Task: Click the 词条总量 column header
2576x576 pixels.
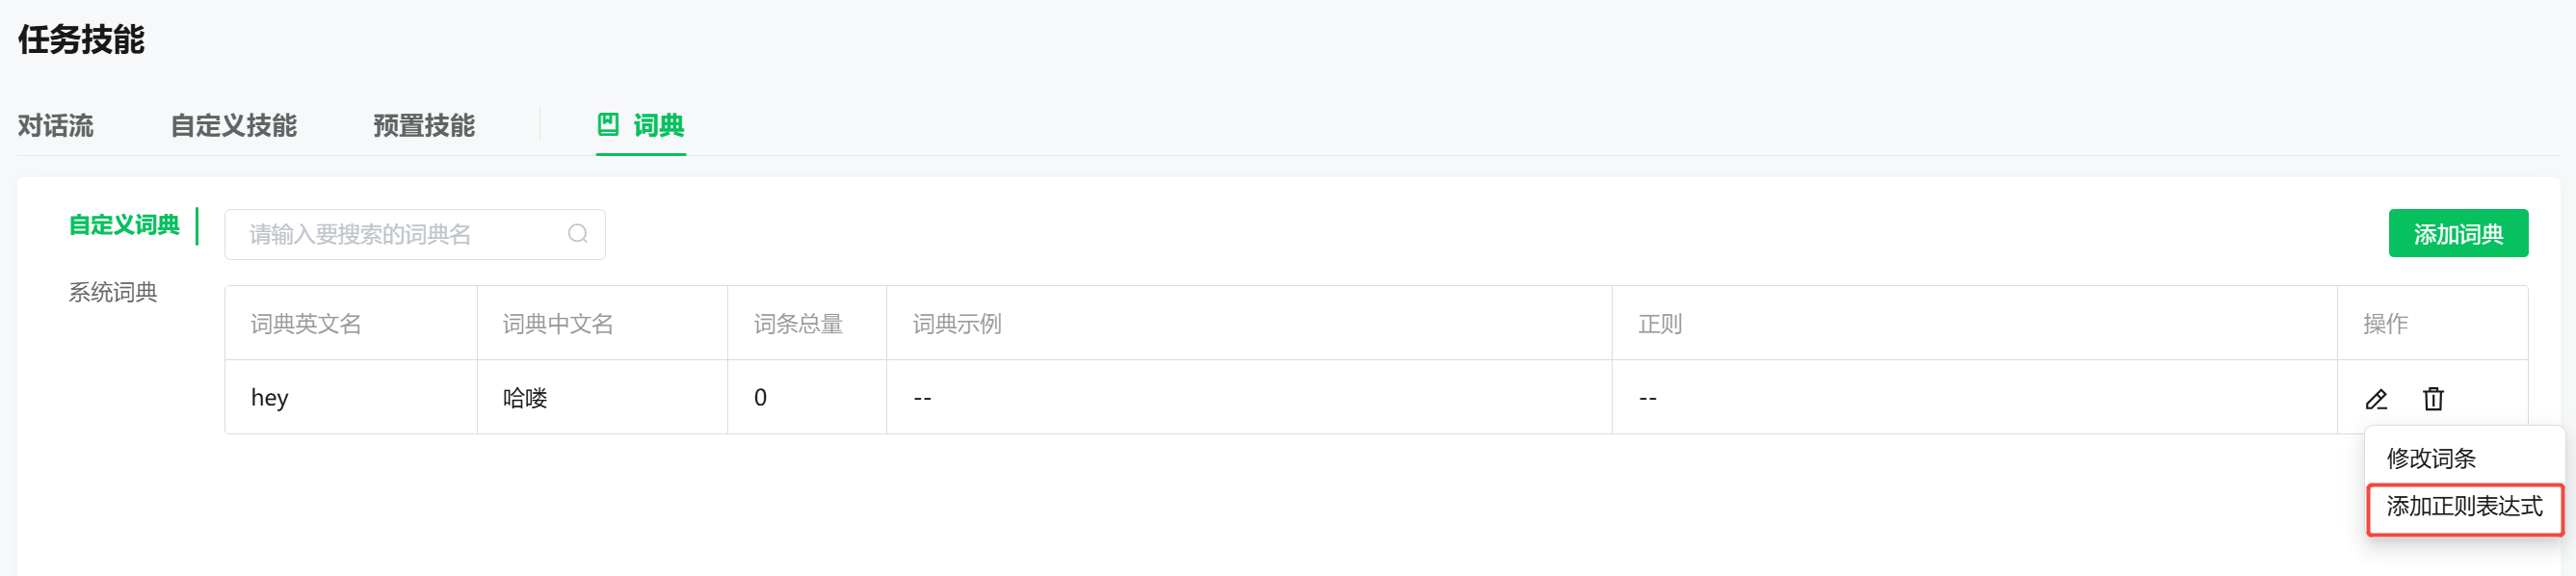Action: pyautogui.click(x=798, y=324)
